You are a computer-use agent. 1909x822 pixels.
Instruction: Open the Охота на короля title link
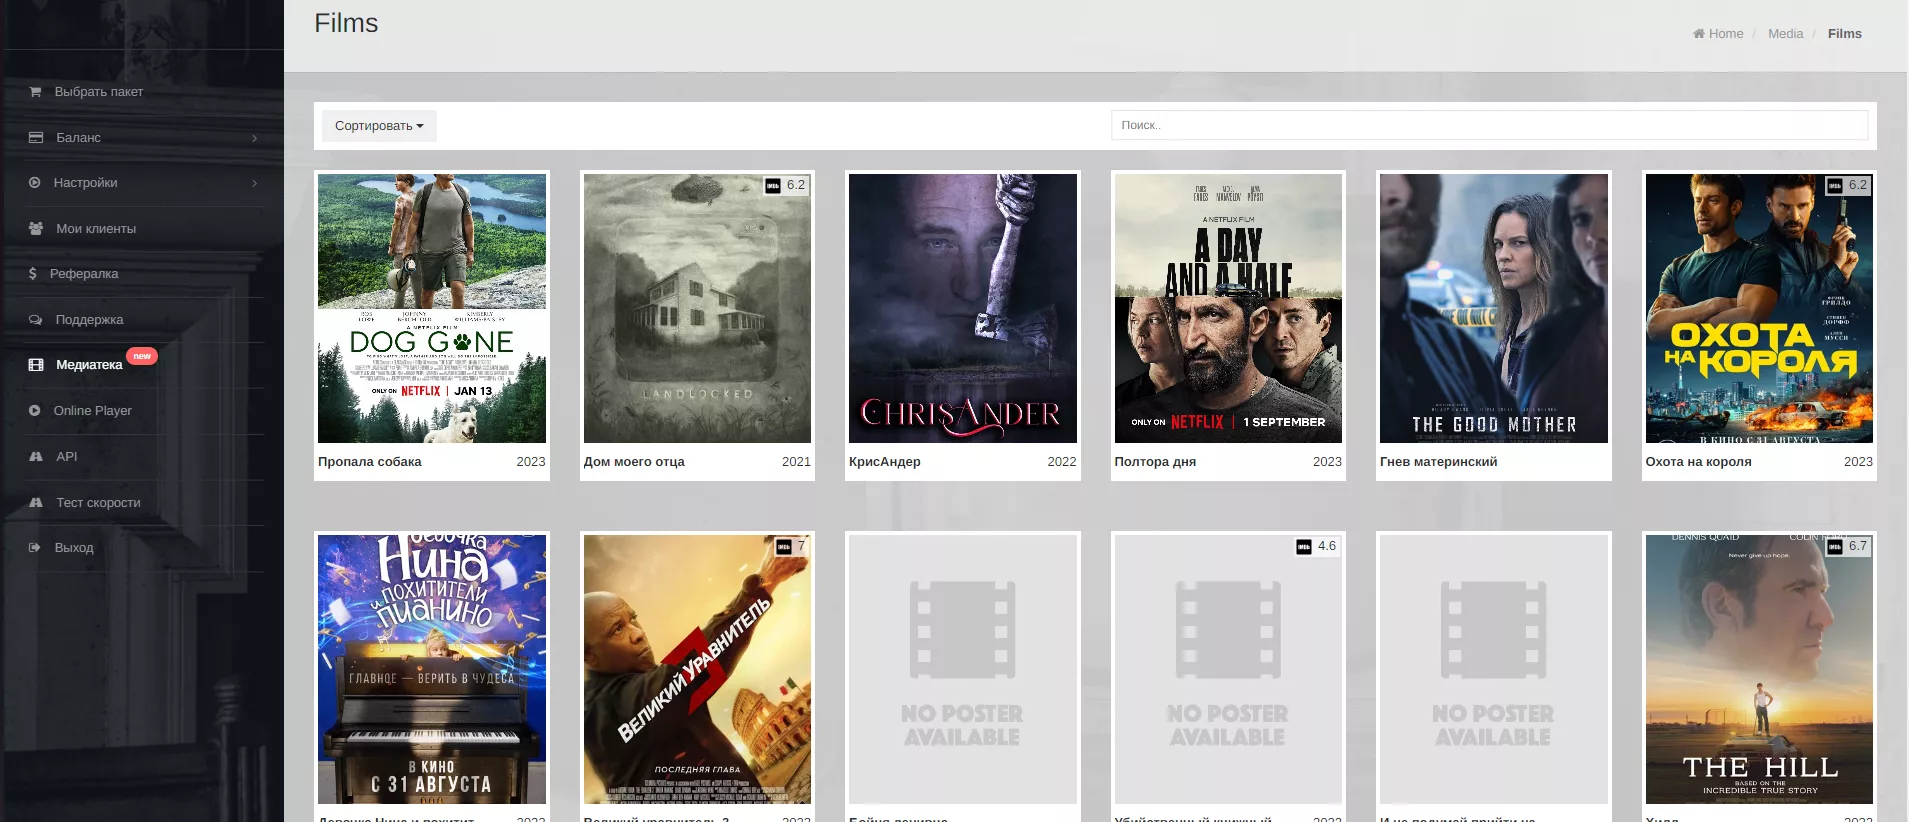click(x=1698, y=462)
